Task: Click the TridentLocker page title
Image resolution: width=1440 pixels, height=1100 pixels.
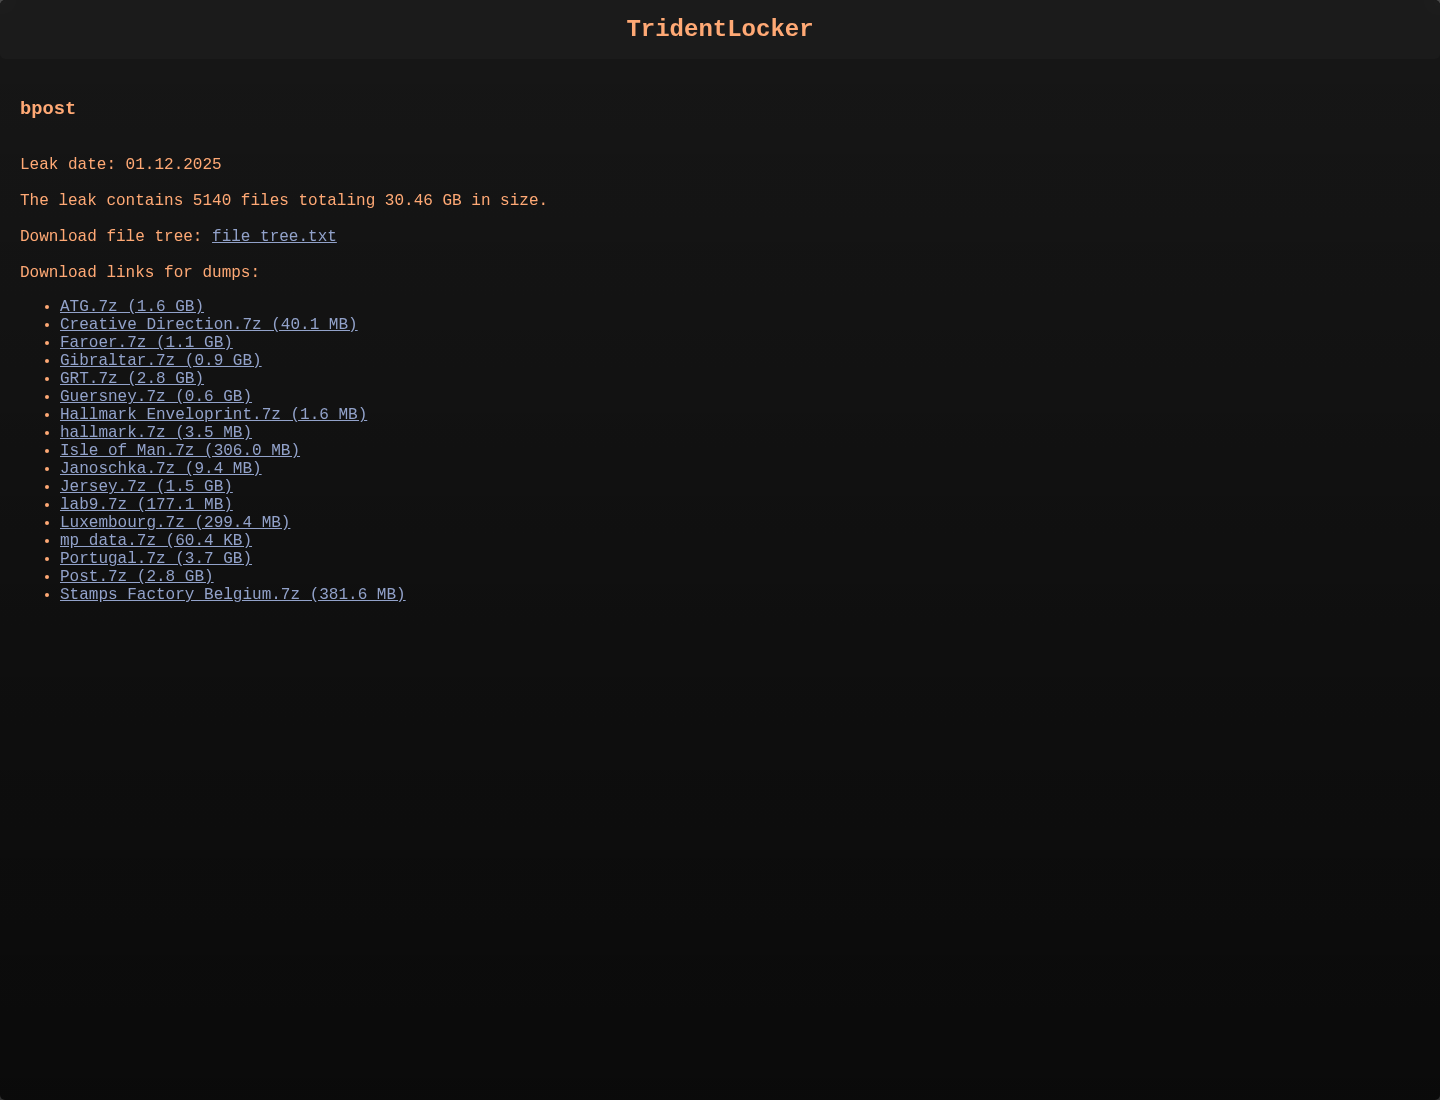Action: click(720, 29)
